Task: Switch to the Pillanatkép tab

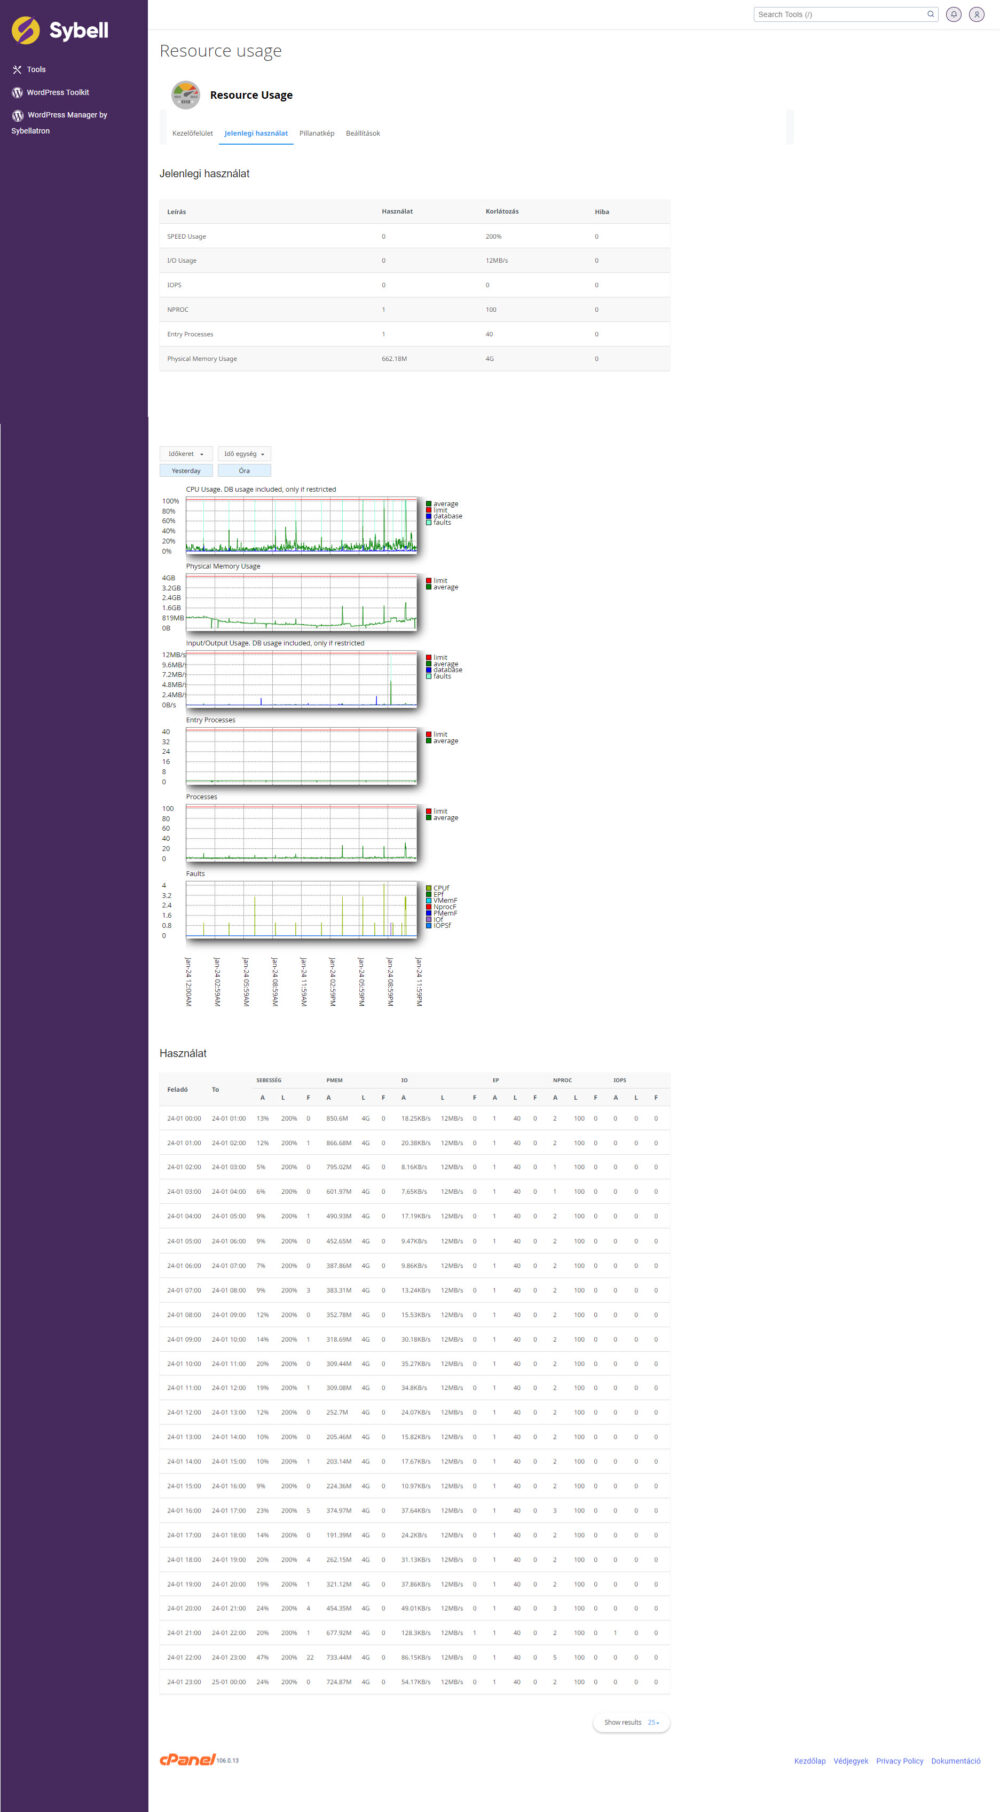Action: point(317,133)
